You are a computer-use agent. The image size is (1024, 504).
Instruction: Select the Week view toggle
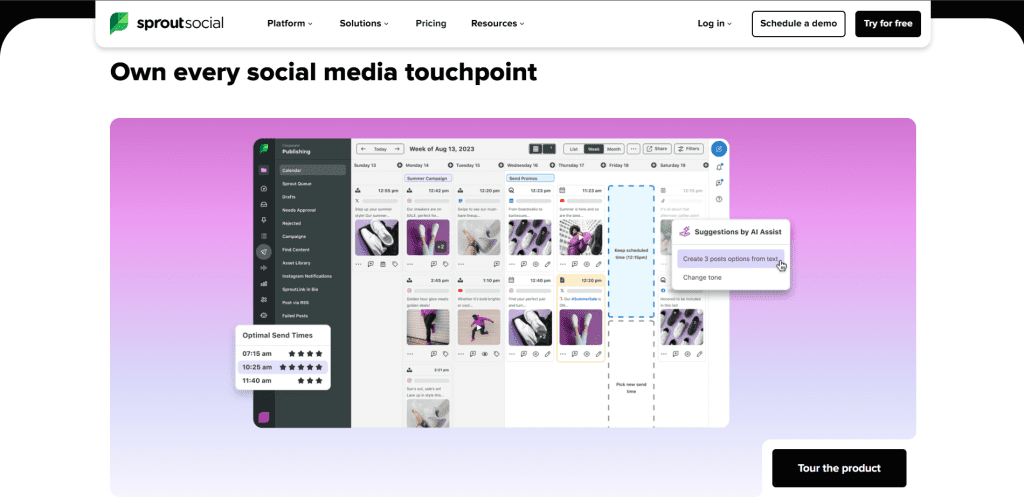593,149
